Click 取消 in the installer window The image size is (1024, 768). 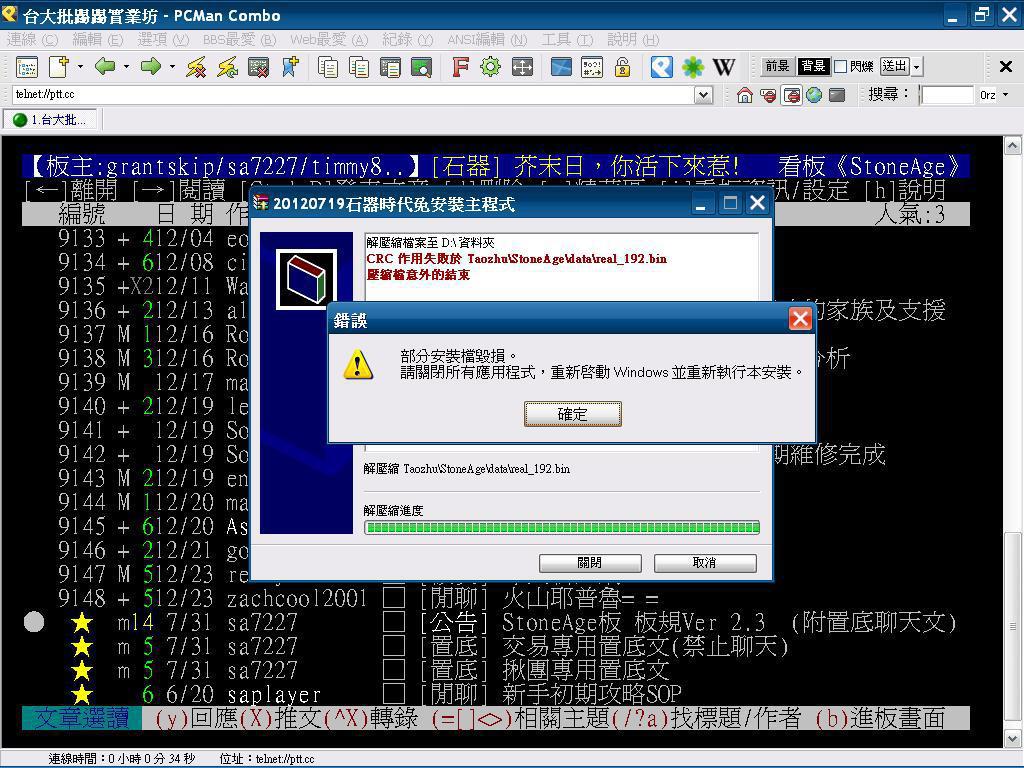(x=705, y=563)
